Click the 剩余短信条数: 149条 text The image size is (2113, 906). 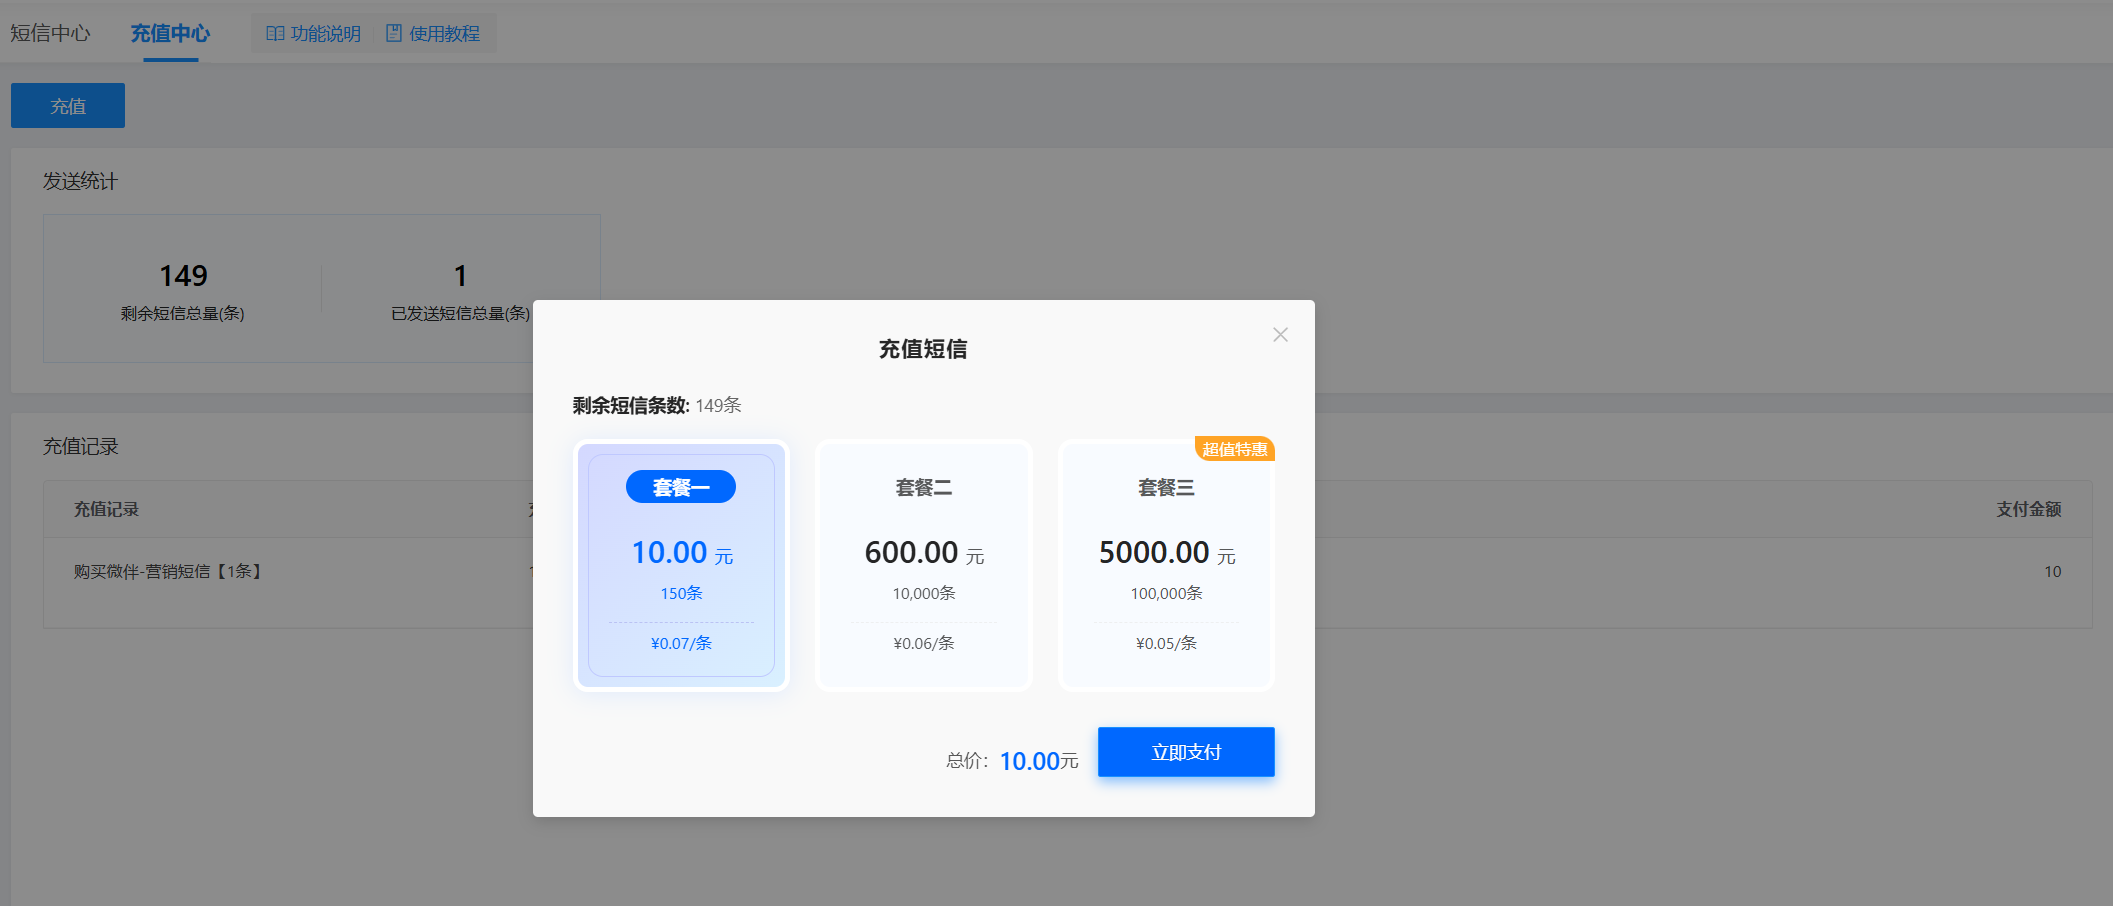click(657, 405)
